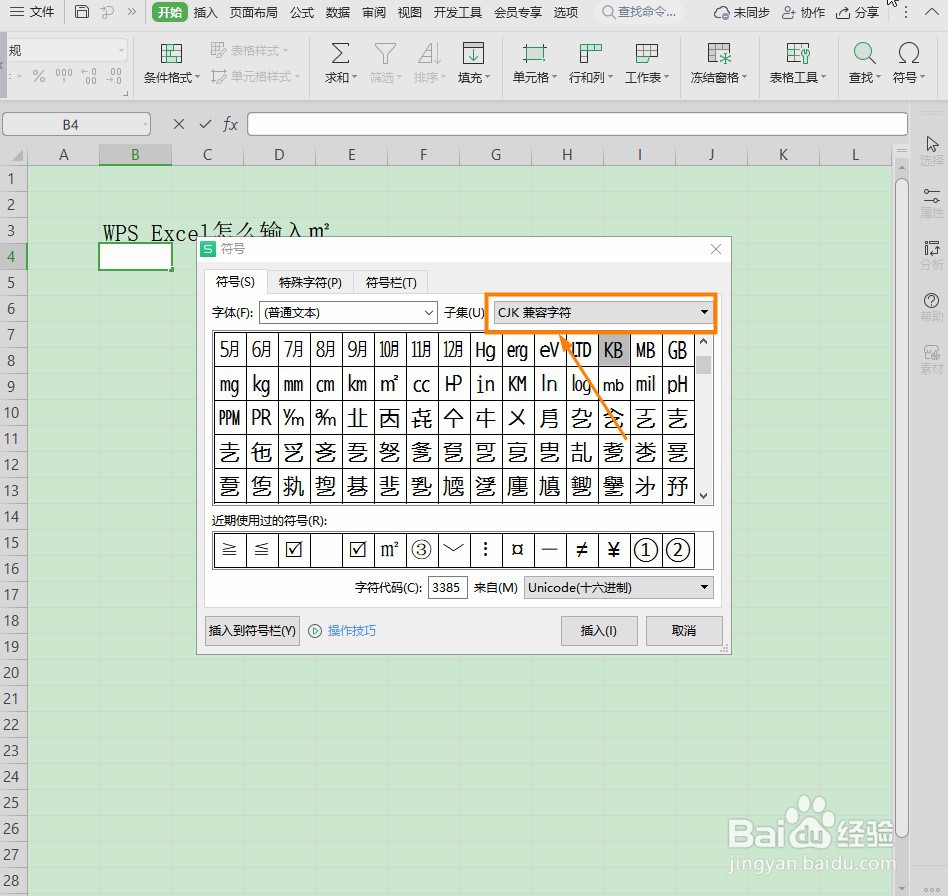Viewport: 948px width, 896px height.
Task: Click the cancel X in formula bar
Action: click(x=178, y=125)
